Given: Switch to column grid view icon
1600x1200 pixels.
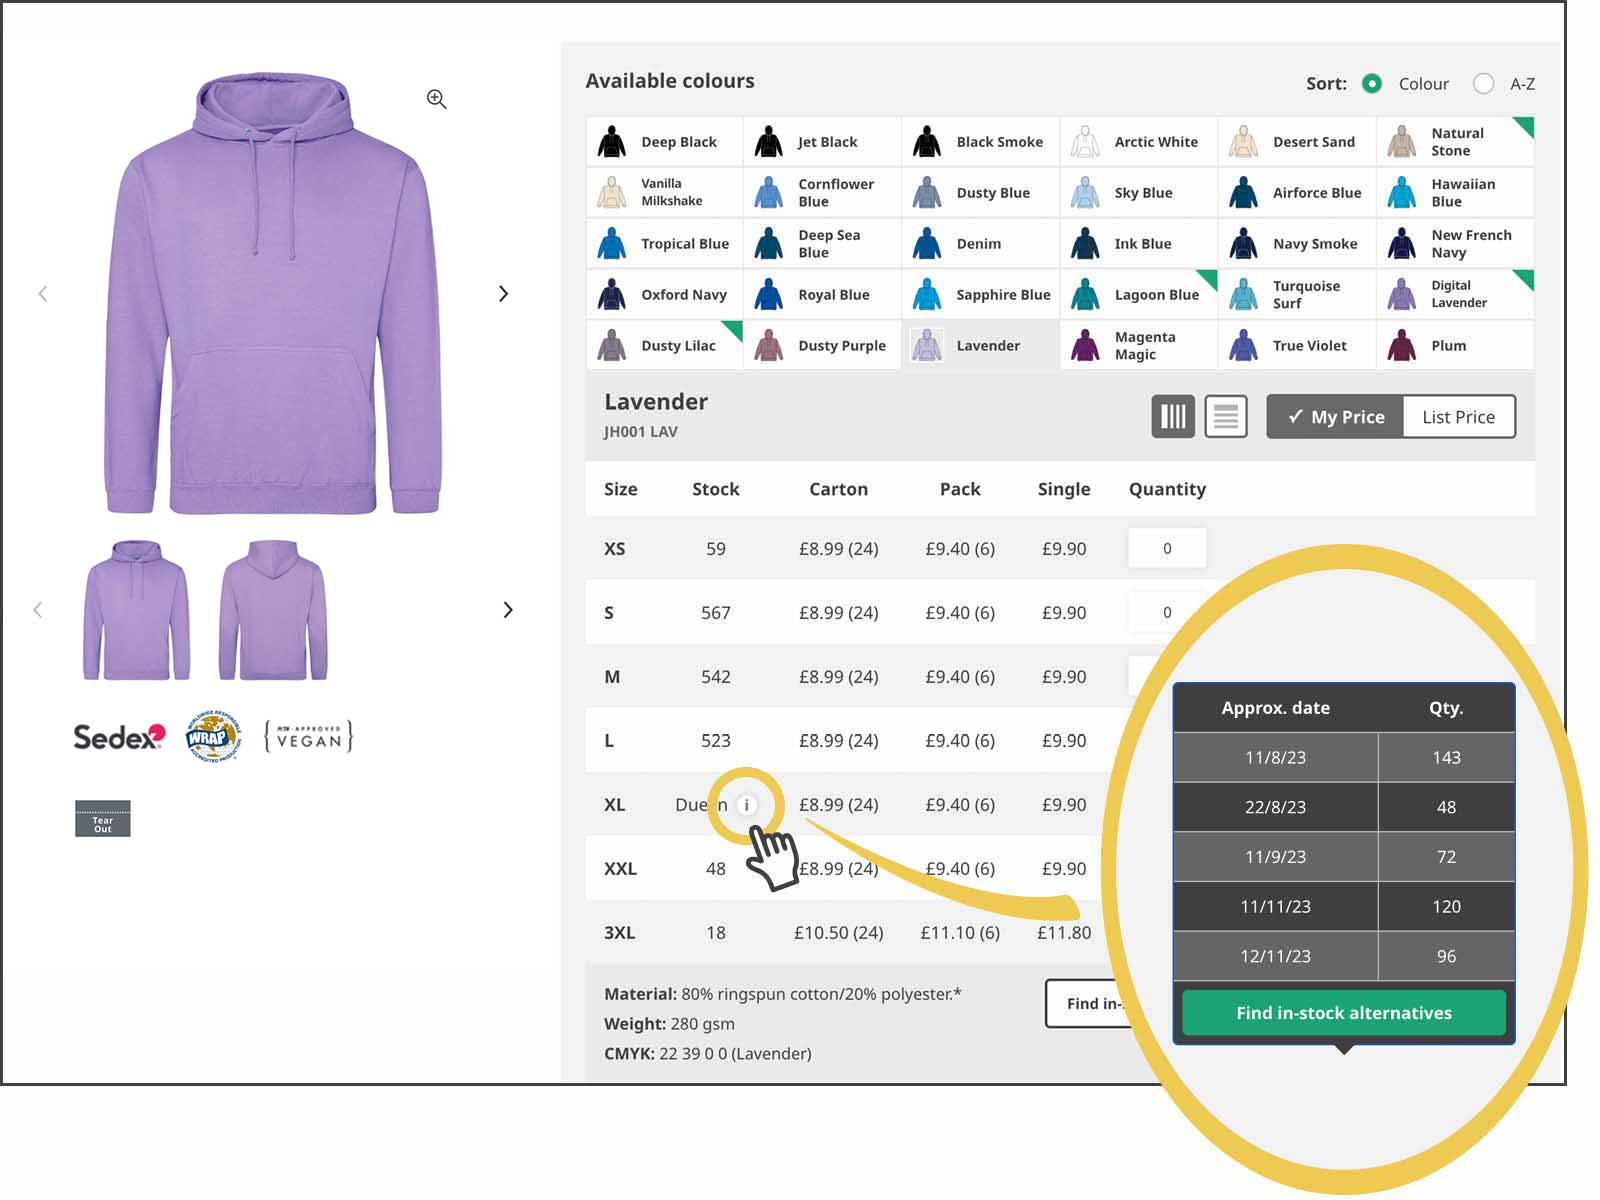Looking at the screenshot, I should tap(1173, 416).
